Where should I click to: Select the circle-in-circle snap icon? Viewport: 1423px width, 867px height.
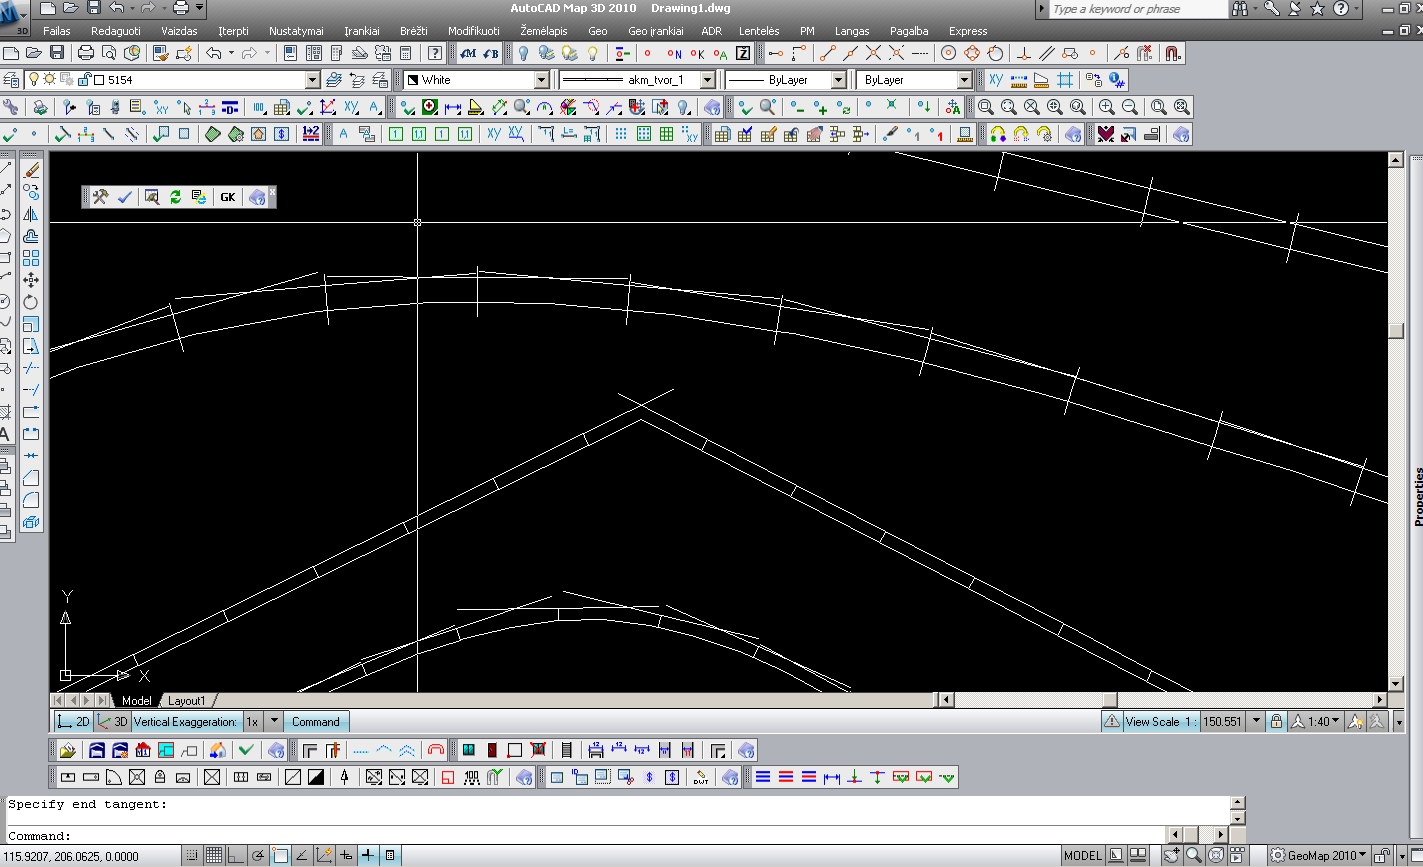pos(949,53)
